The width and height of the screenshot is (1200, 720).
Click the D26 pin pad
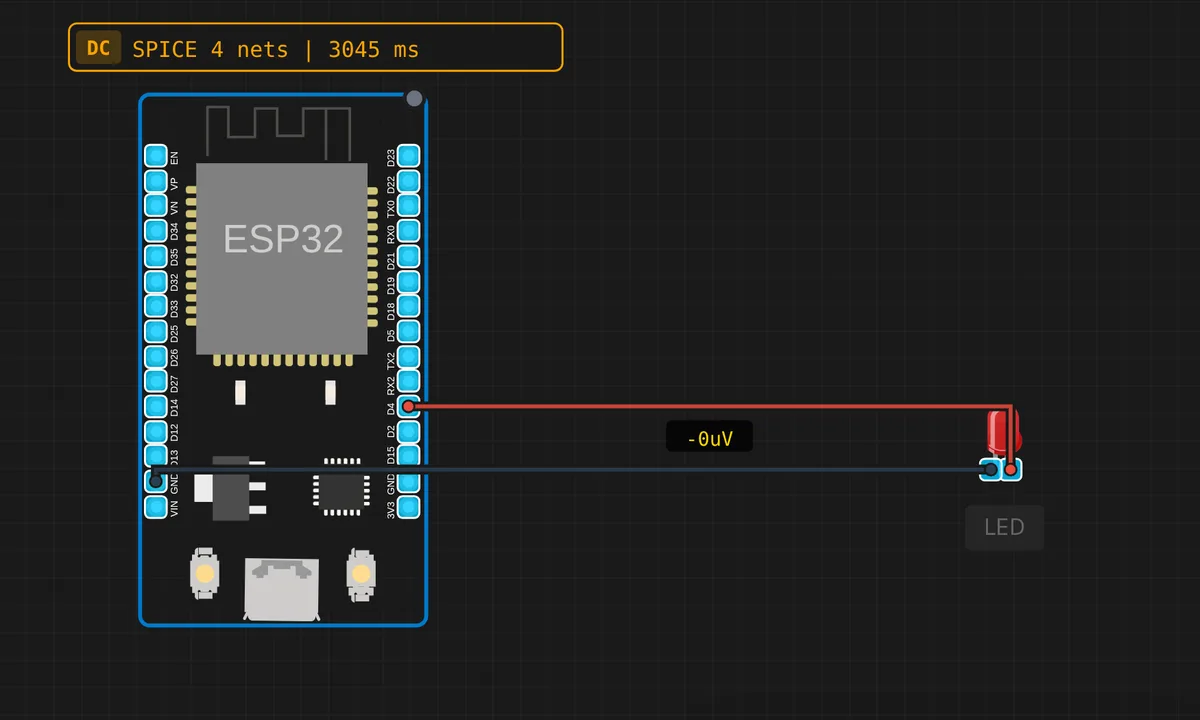coord(156,356)
